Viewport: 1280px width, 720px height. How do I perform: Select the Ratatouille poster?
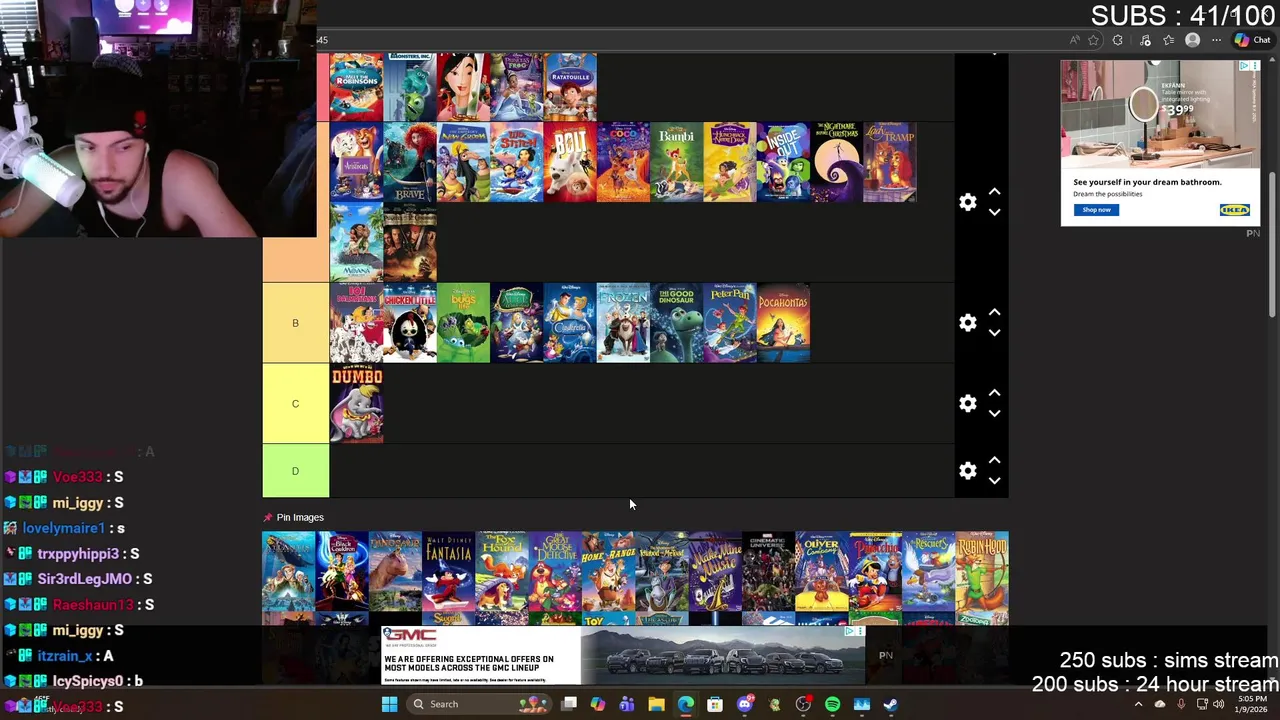(570, 87)
